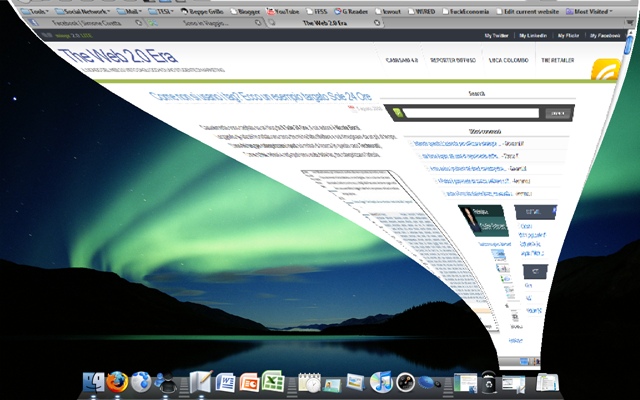Image resolution: width=640 pixels, height=400 pixels.
Task: Switch to the Sono in Viaggio tab
Action: coord(205,23)
